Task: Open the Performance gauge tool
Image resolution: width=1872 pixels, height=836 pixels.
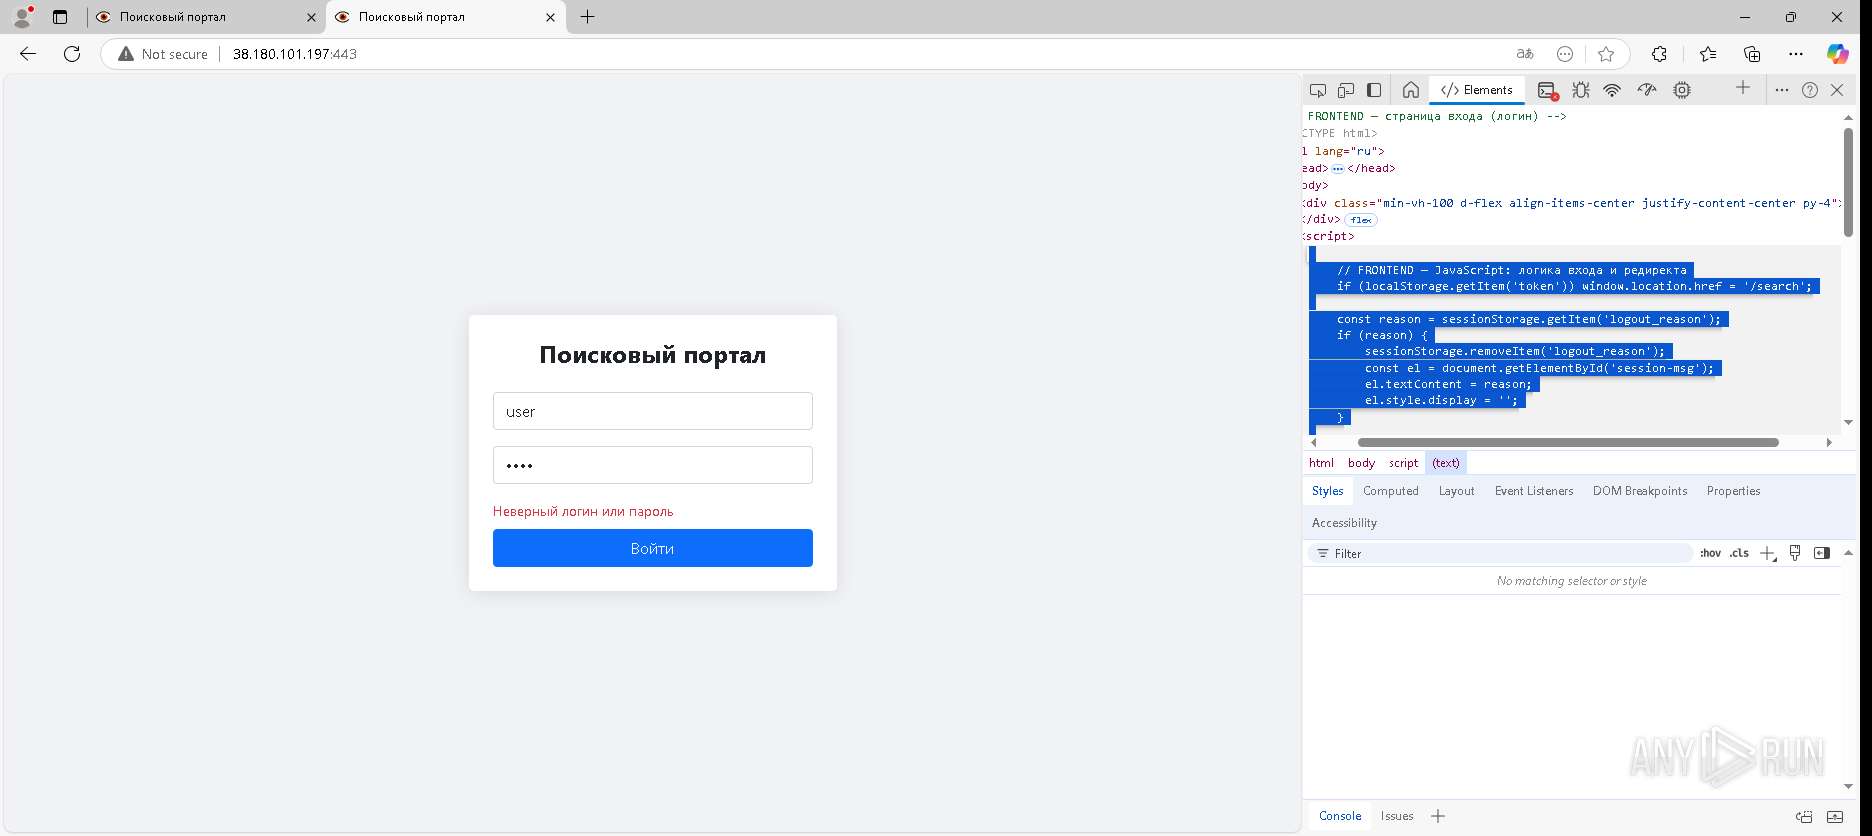Action: (x=1647, y=90)
